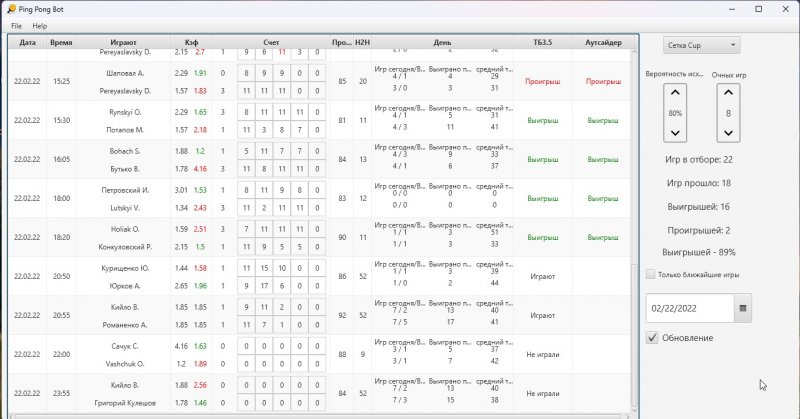Click the H2H column header
This screenshot has height=419, width=800.
coord(362,43)
